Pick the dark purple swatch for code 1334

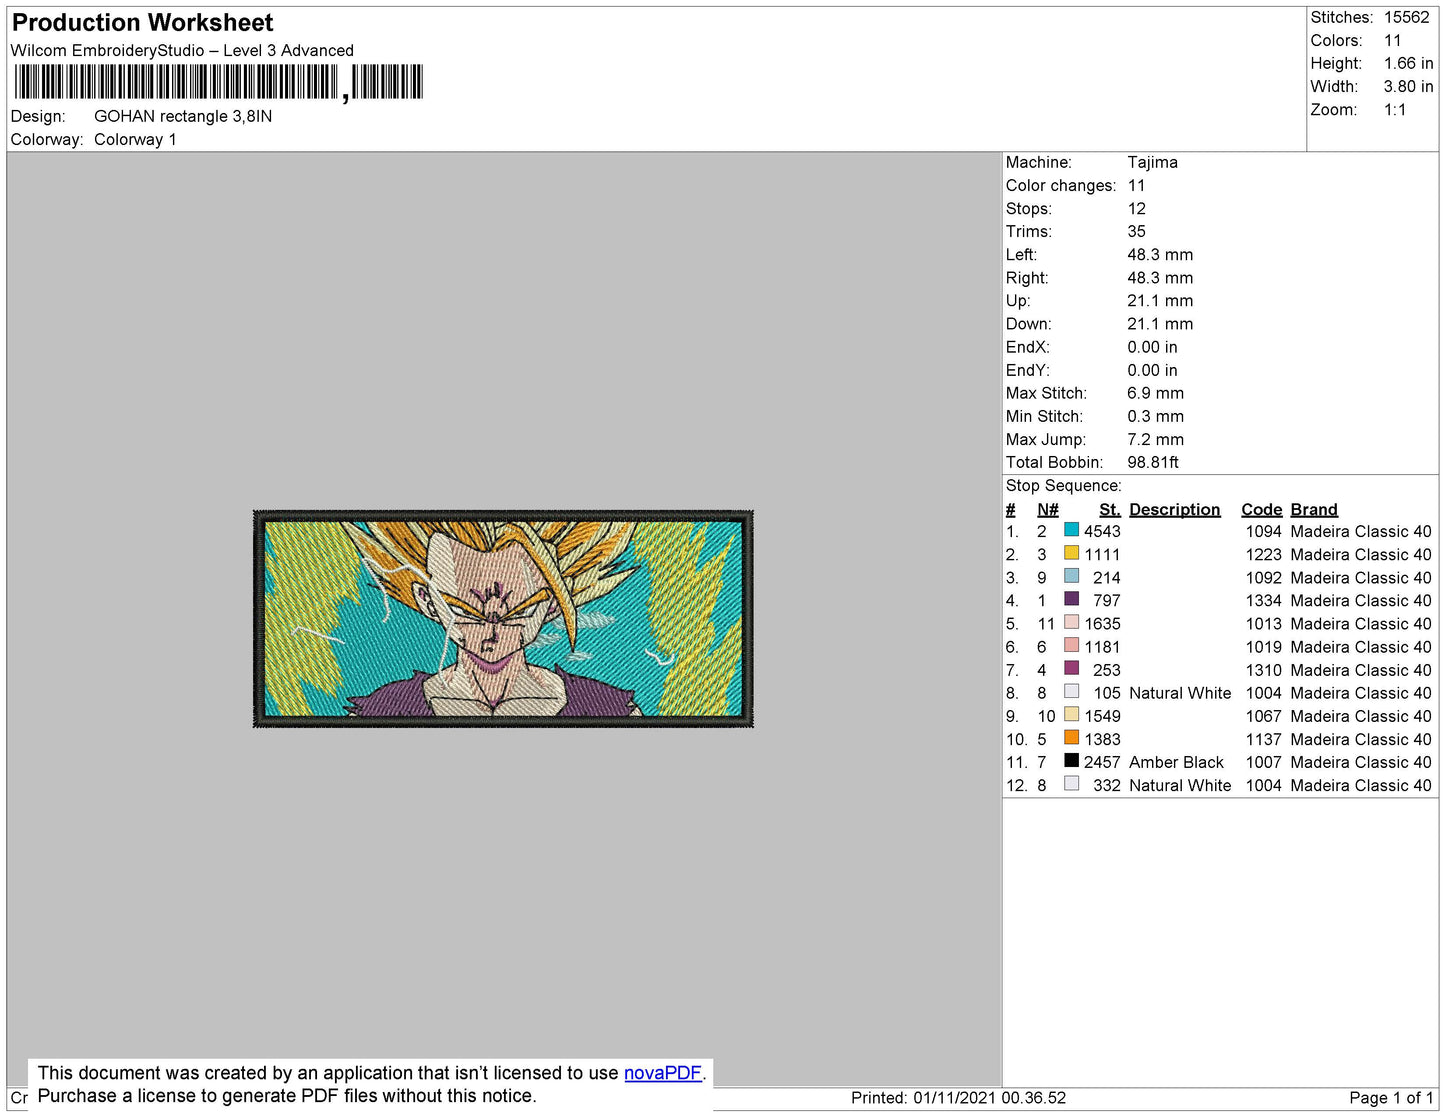1071,600
